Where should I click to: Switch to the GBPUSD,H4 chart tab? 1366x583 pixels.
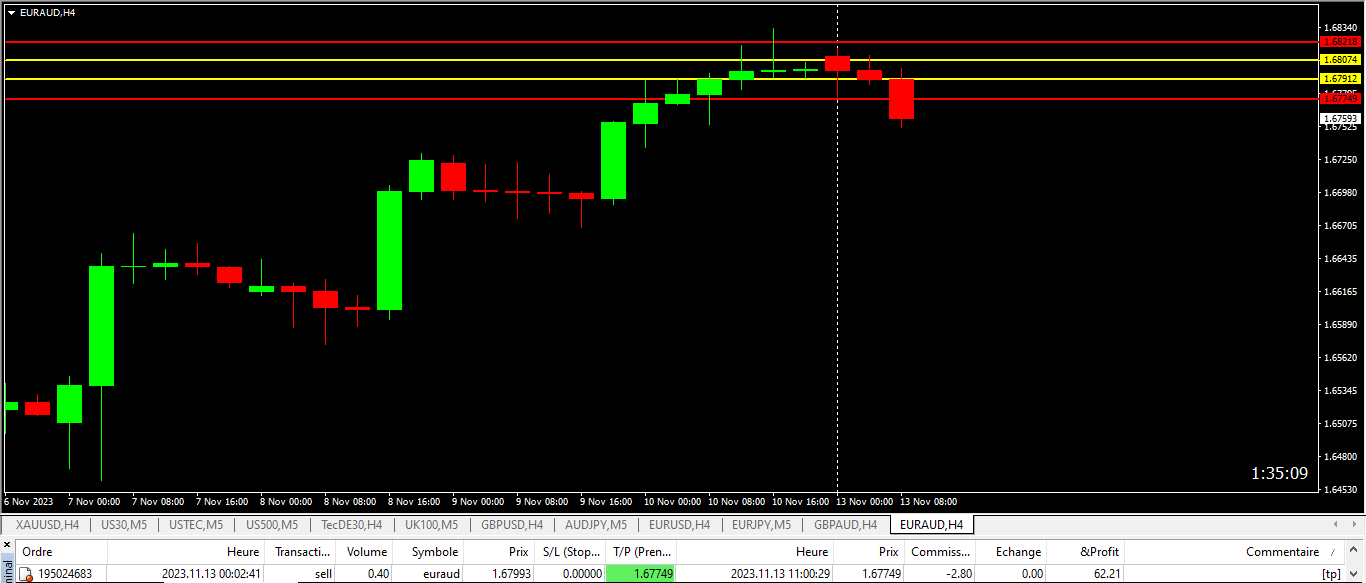click(x=512, y=524)
